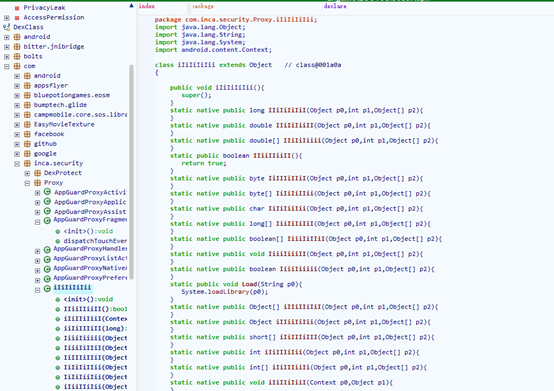Viewport: 554px width, 391px height.
Task: Click the AppGuardProxyHandle class icon
Action: point(47,250)
